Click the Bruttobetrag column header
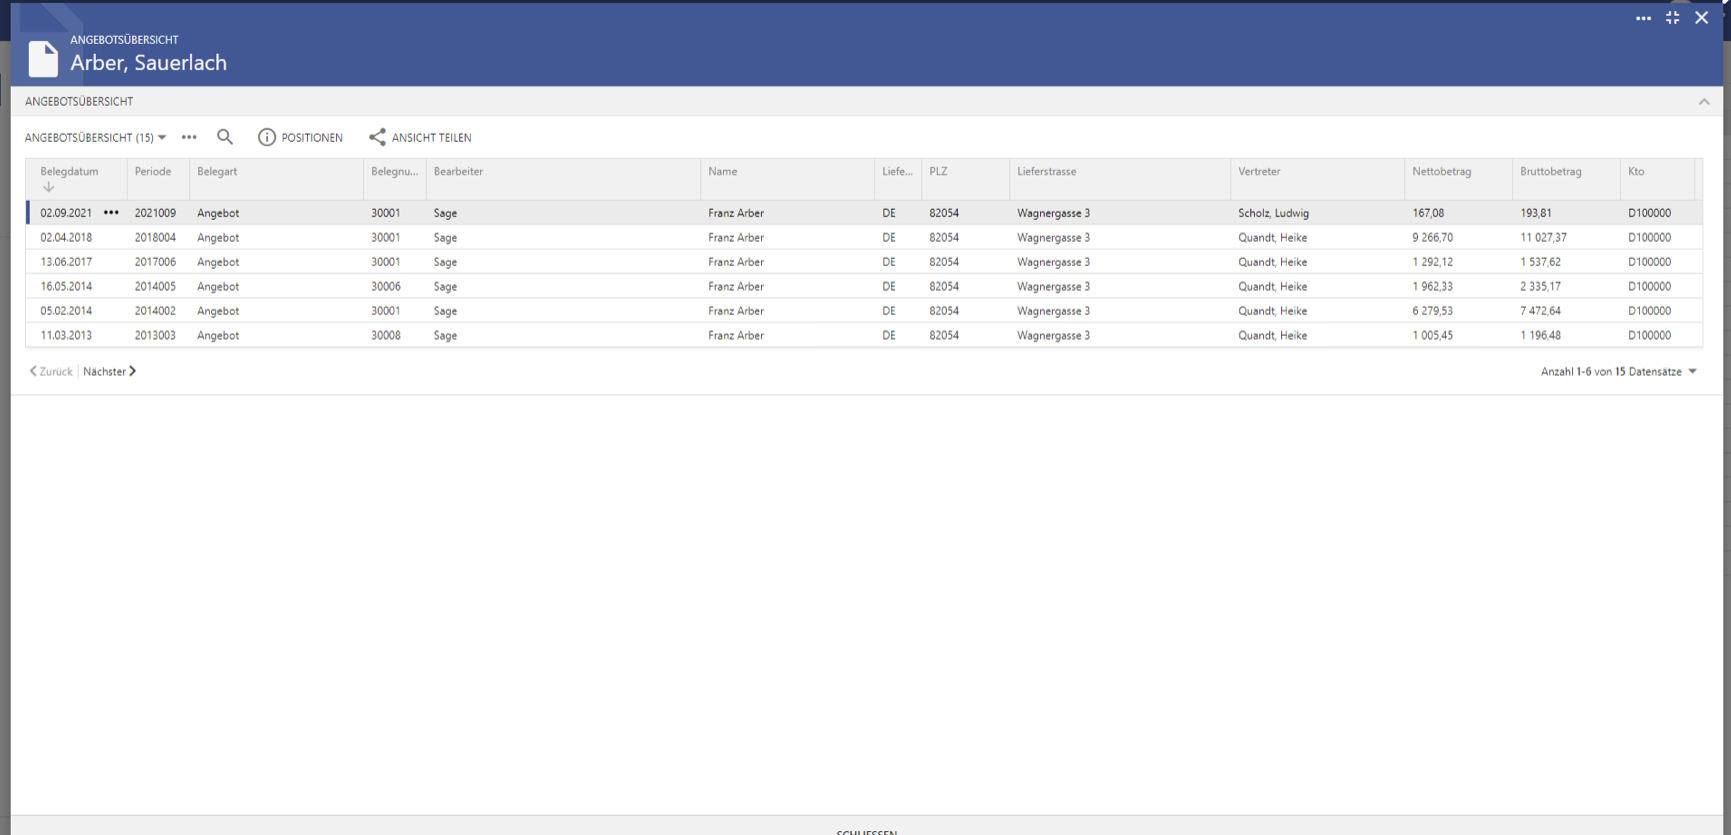This screenshot has width=1731, height=835. pos(1550,172)
